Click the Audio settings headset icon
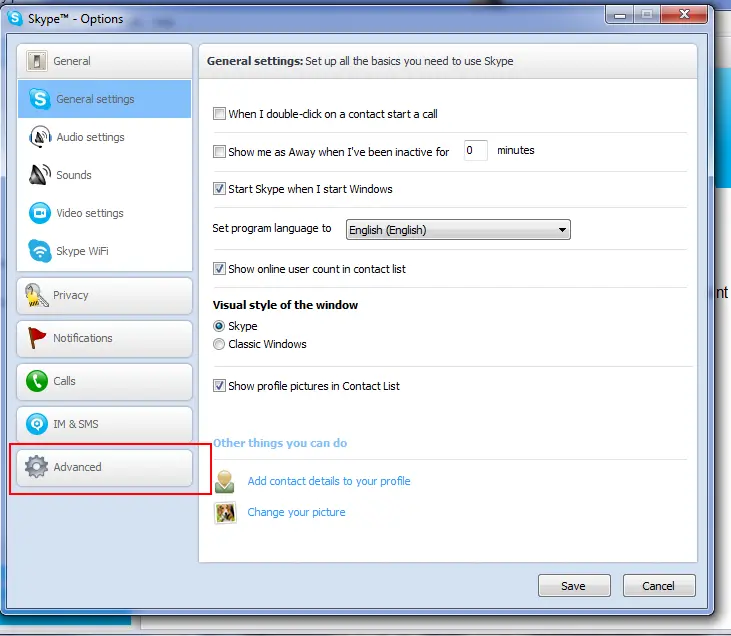This screenshot has width=731, height=636. pyautogui.click(x=40, y=137)
